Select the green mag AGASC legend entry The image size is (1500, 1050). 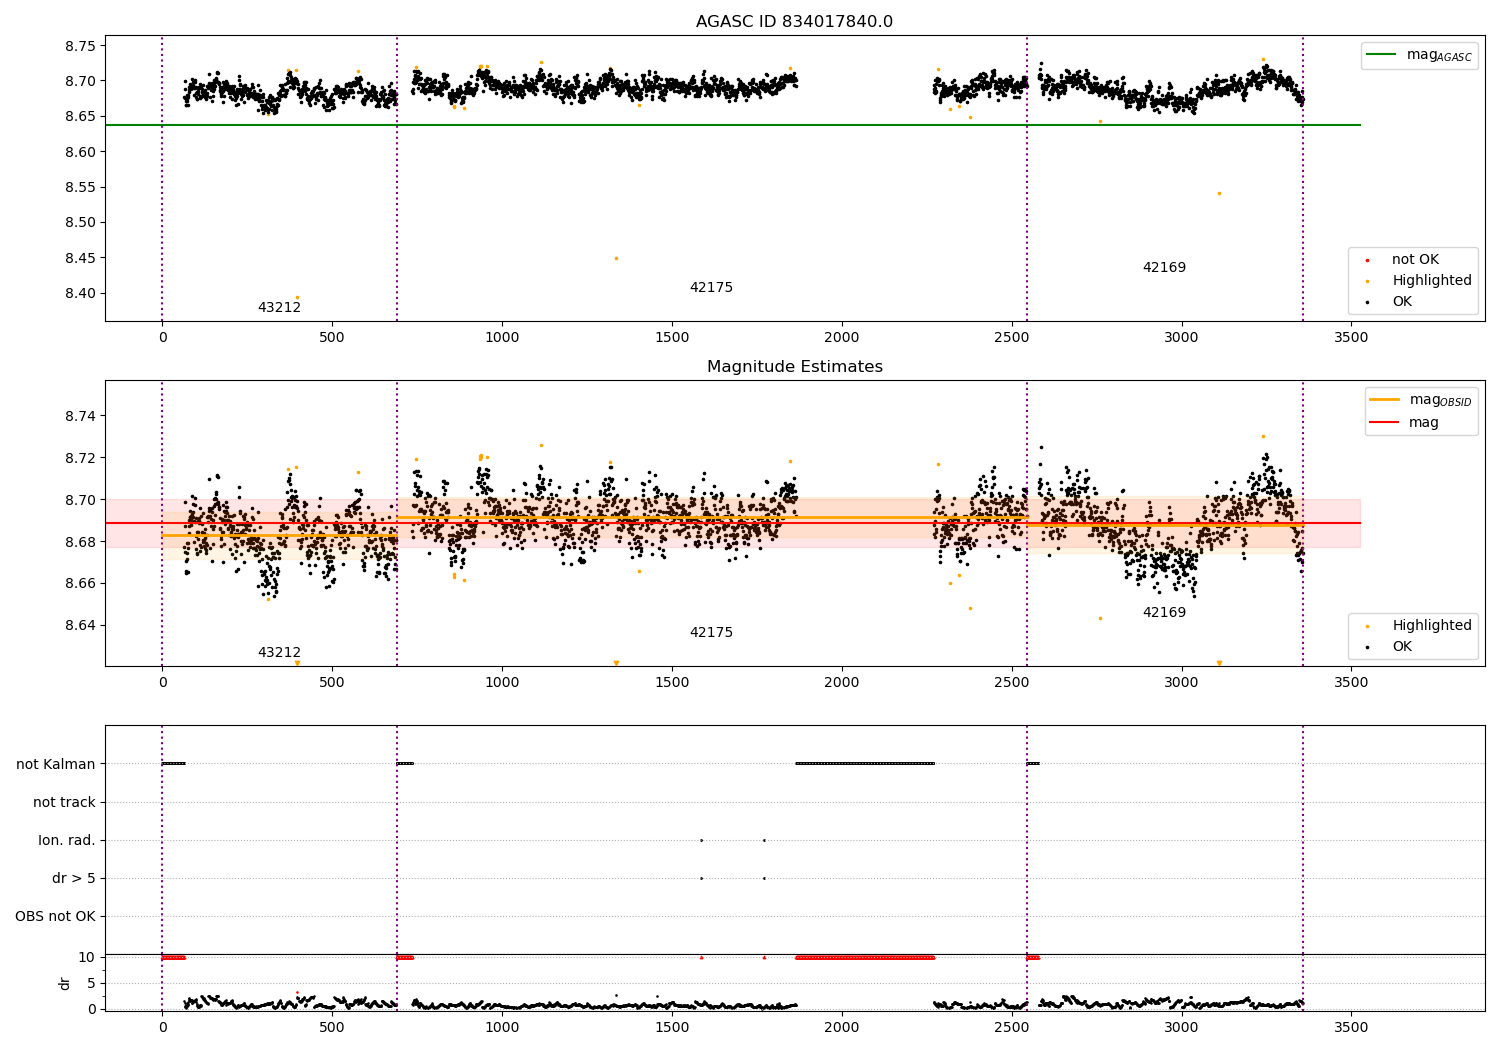tap(1419, 55)
